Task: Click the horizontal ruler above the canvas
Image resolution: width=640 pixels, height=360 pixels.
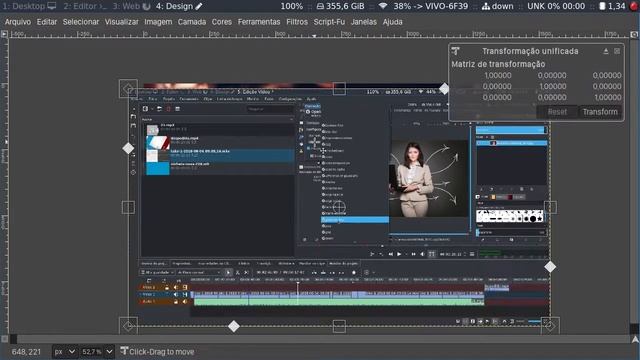Action: click(319, 35)
